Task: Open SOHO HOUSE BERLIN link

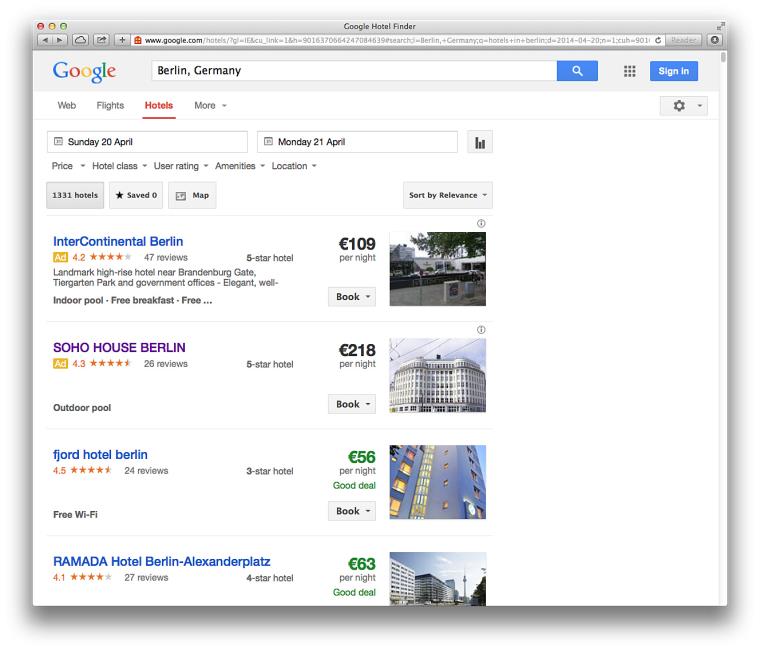Action: coord(119,348)
